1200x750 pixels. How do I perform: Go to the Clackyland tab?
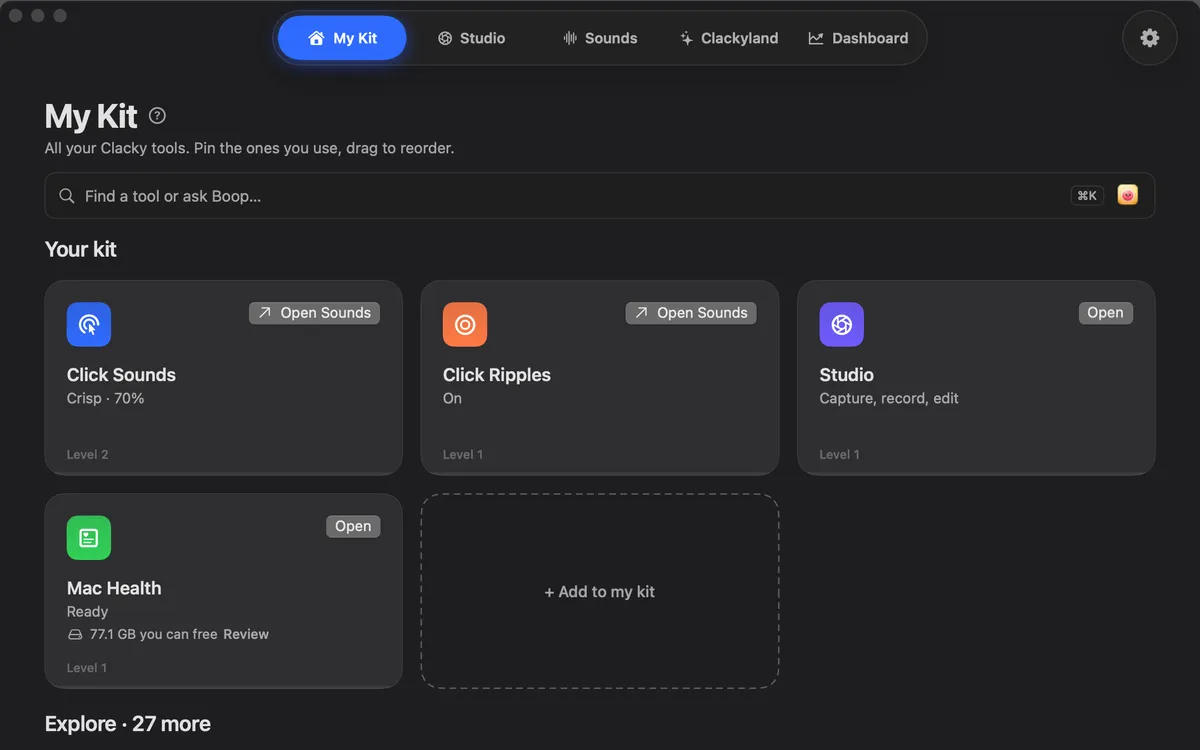pos(729,38)
